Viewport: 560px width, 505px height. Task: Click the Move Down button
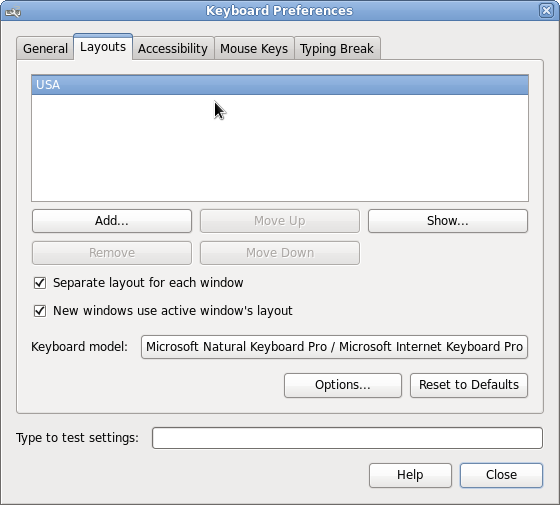click(280, 253)
